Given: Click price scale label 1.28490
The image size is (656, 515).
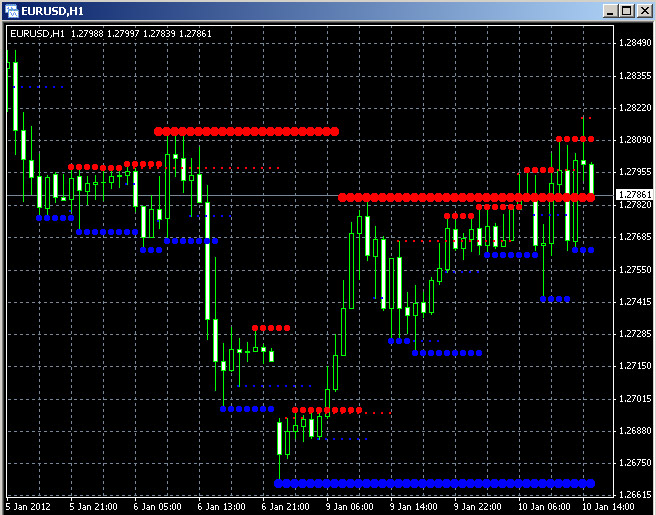Looking at the screenshot, I should point(635,43).
